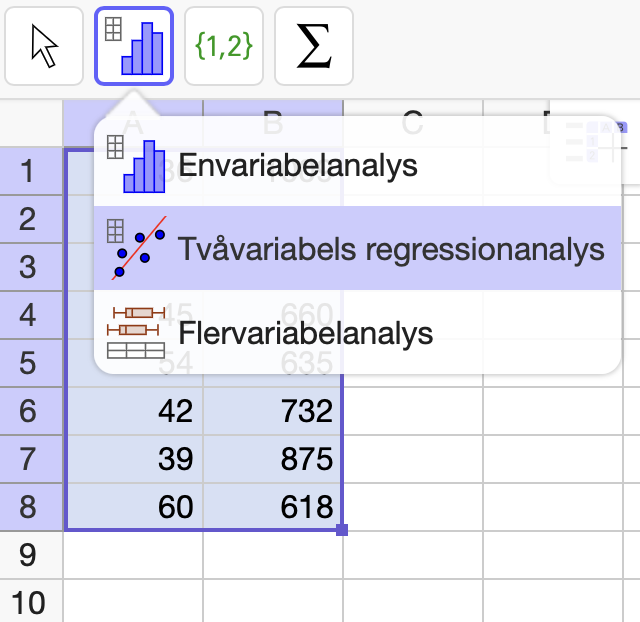This screenshot has width=640, height=622.
Task: Click cell containing 732
Action: (x=272, y=411)
